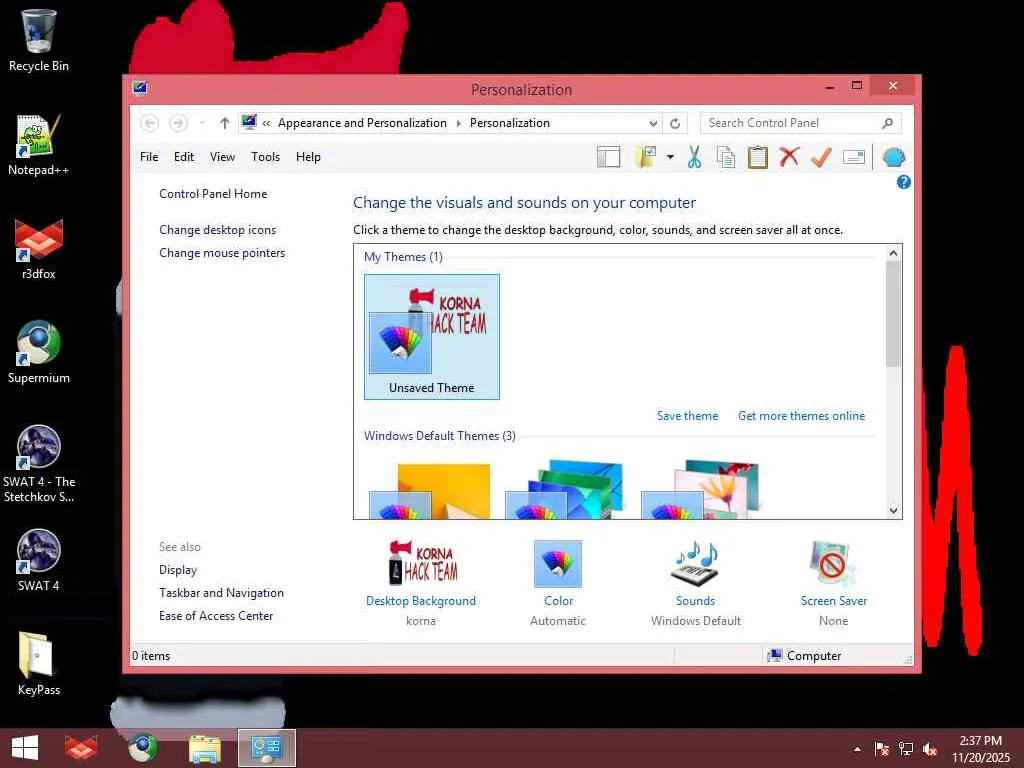Click the Save theme link

[x=687, y=416]
